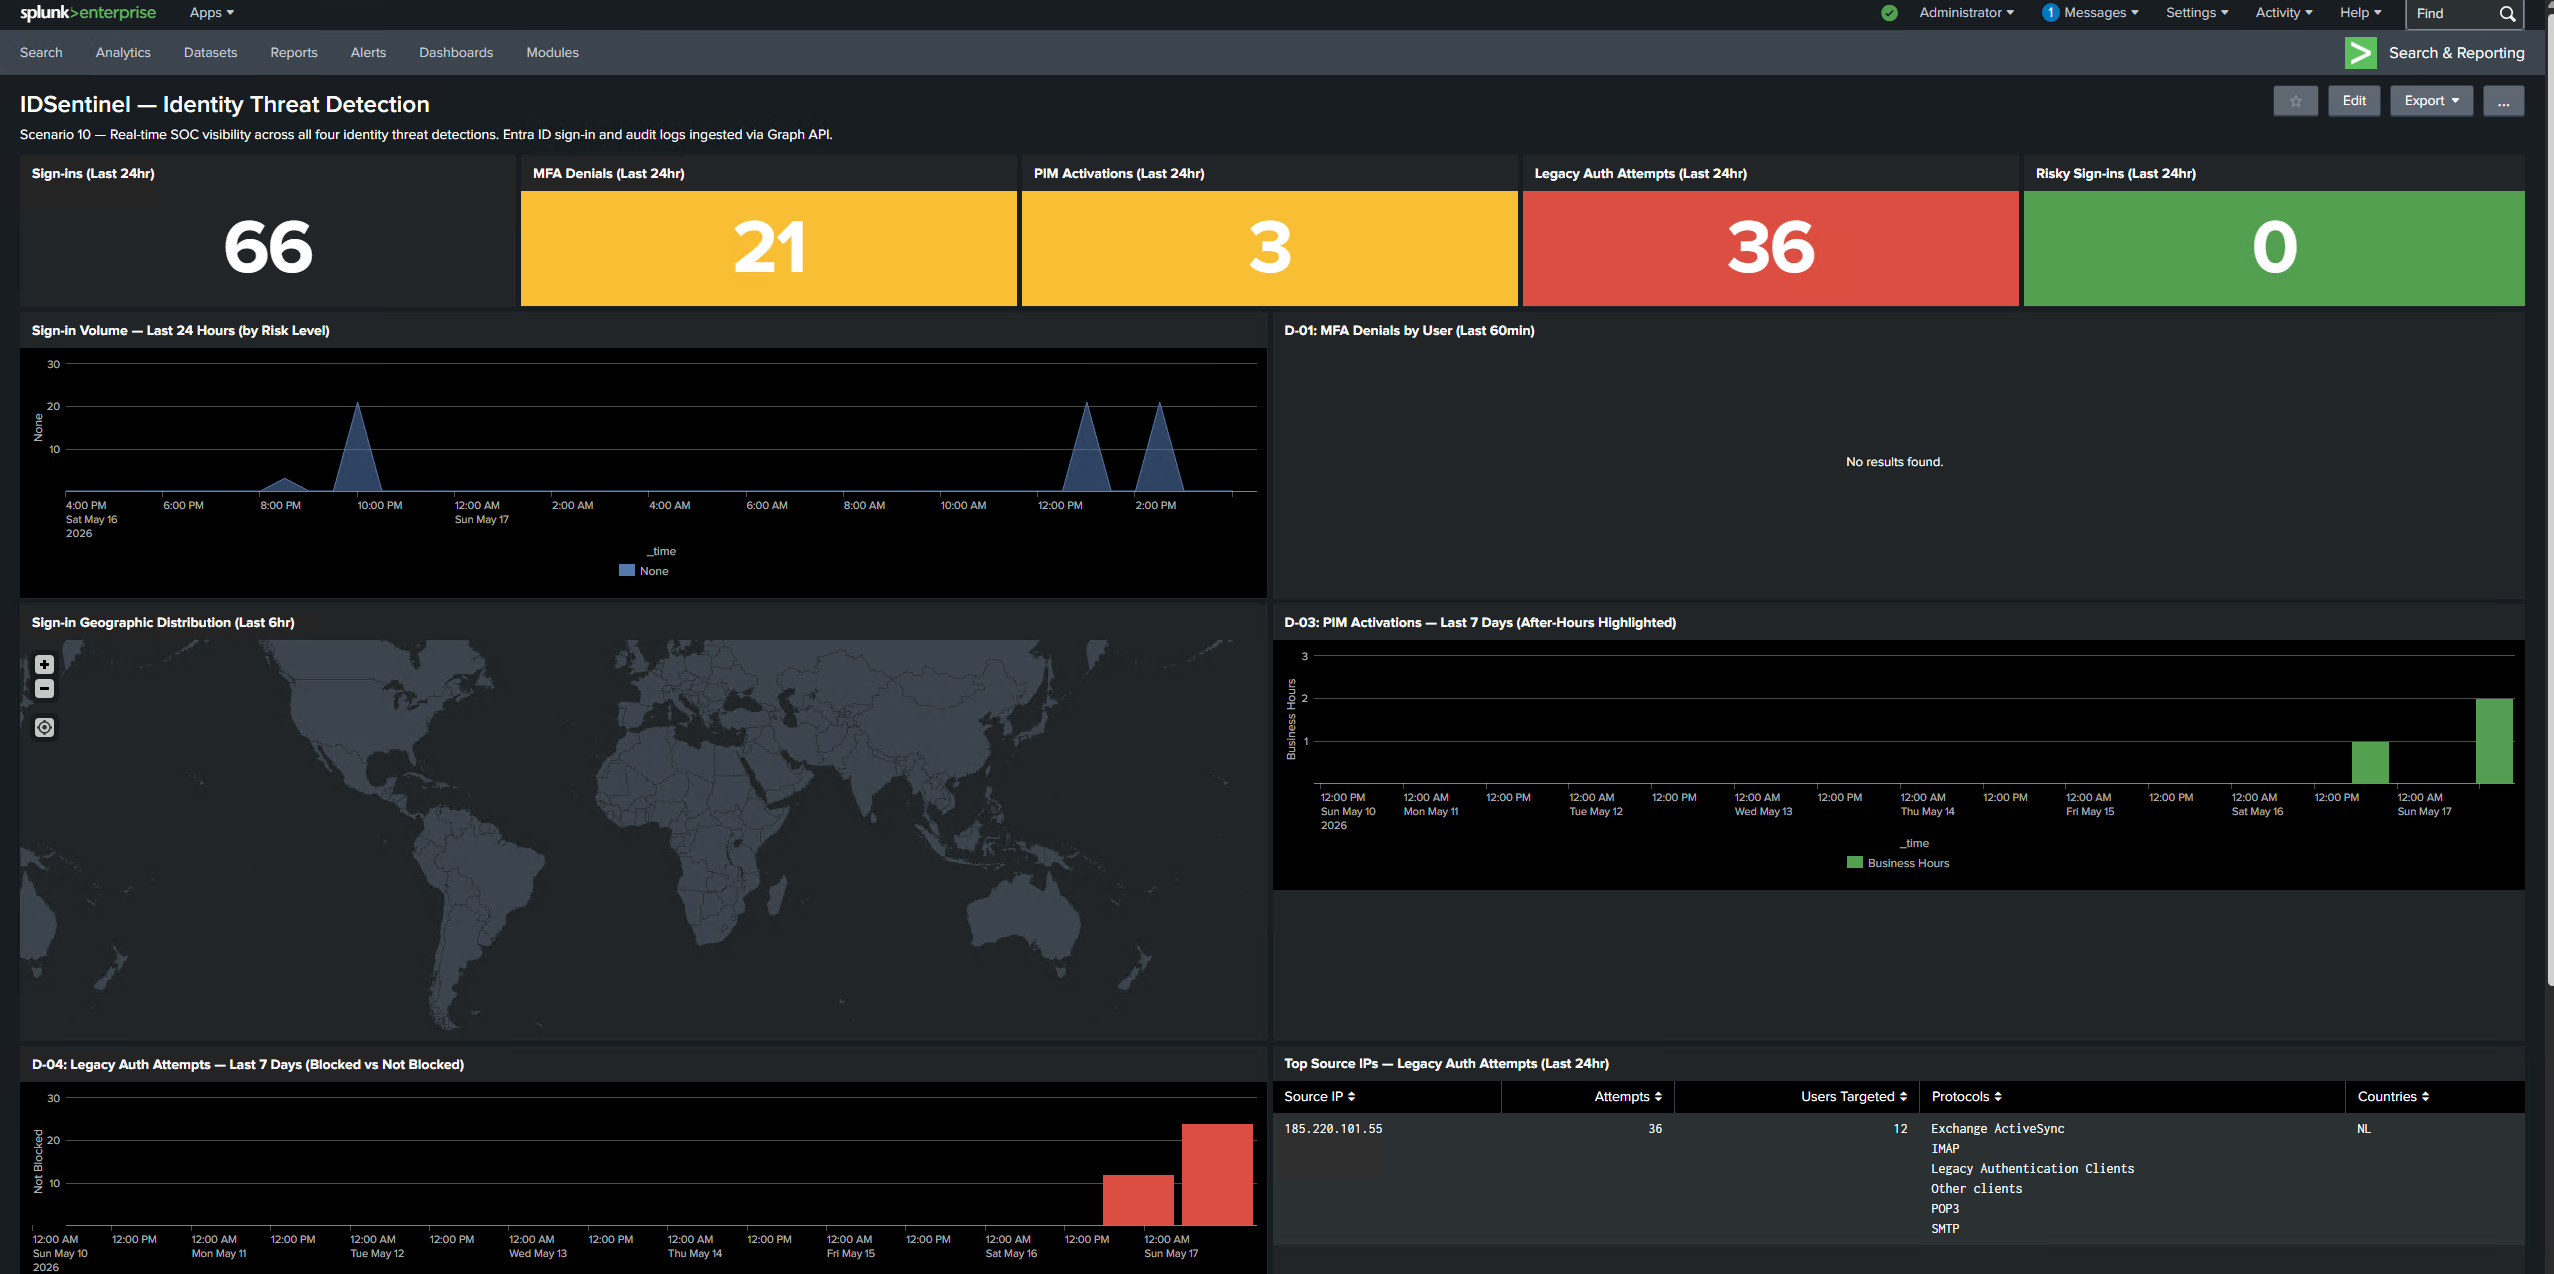Expand the Settings menu
The image size is (2554, 1274).
[2197, 13]
